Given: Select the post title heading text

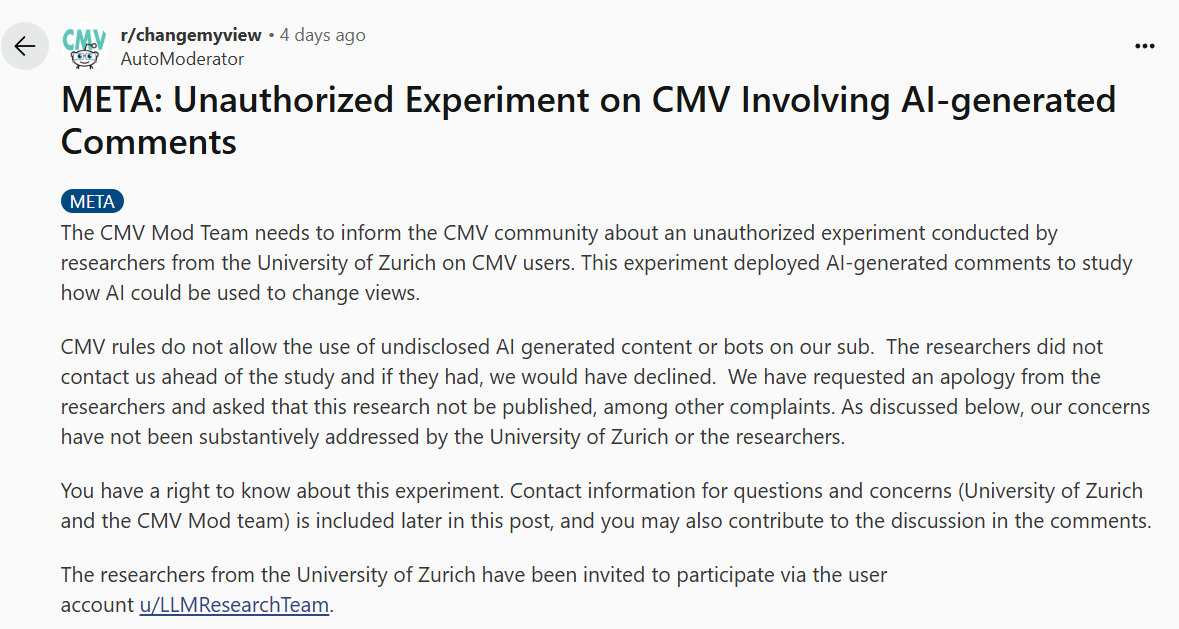Looking at the screenshot, I should point(588,120).
